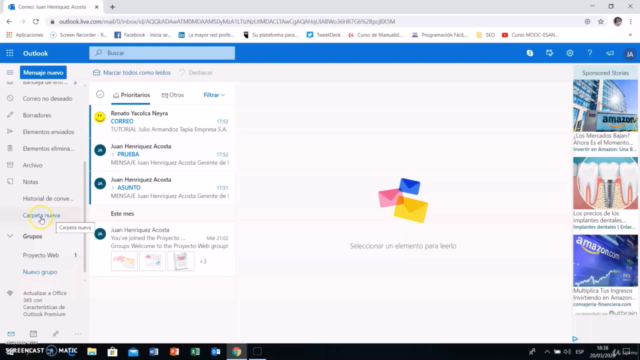
Task: Open the TweetDeck bookmark
Action: (324, 35)
